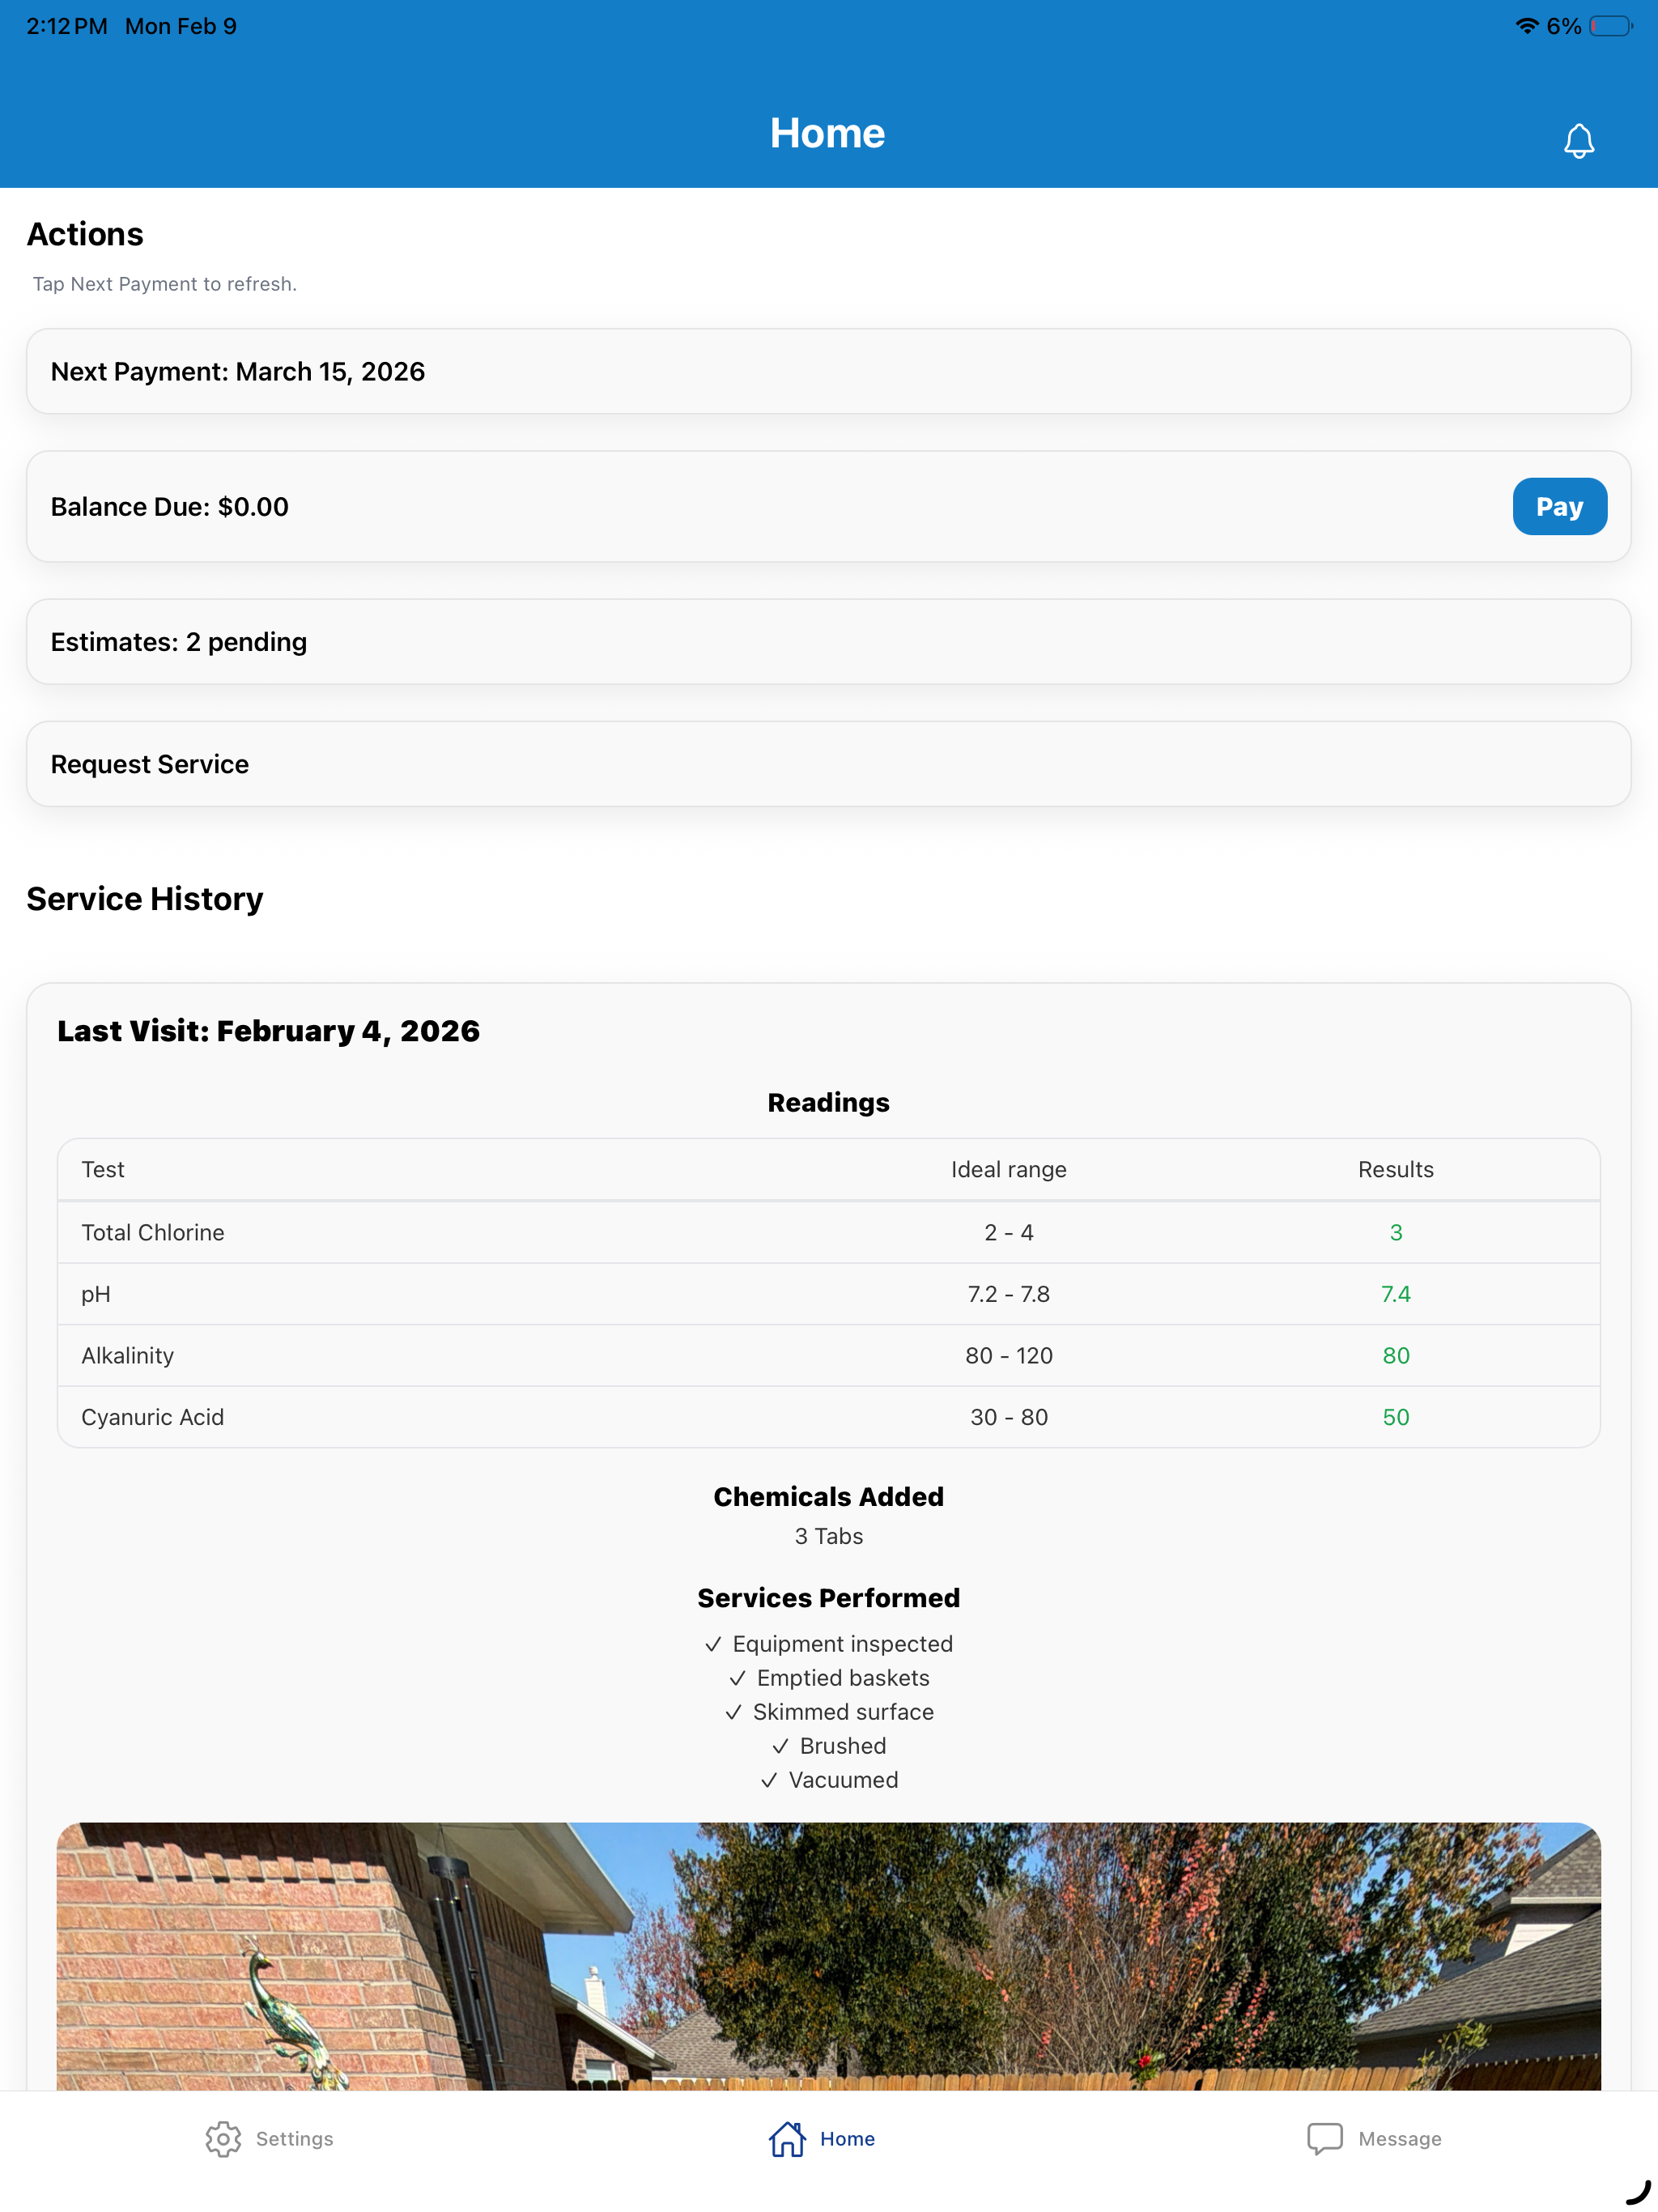Tap the Results column header

coord(1396,1170)
